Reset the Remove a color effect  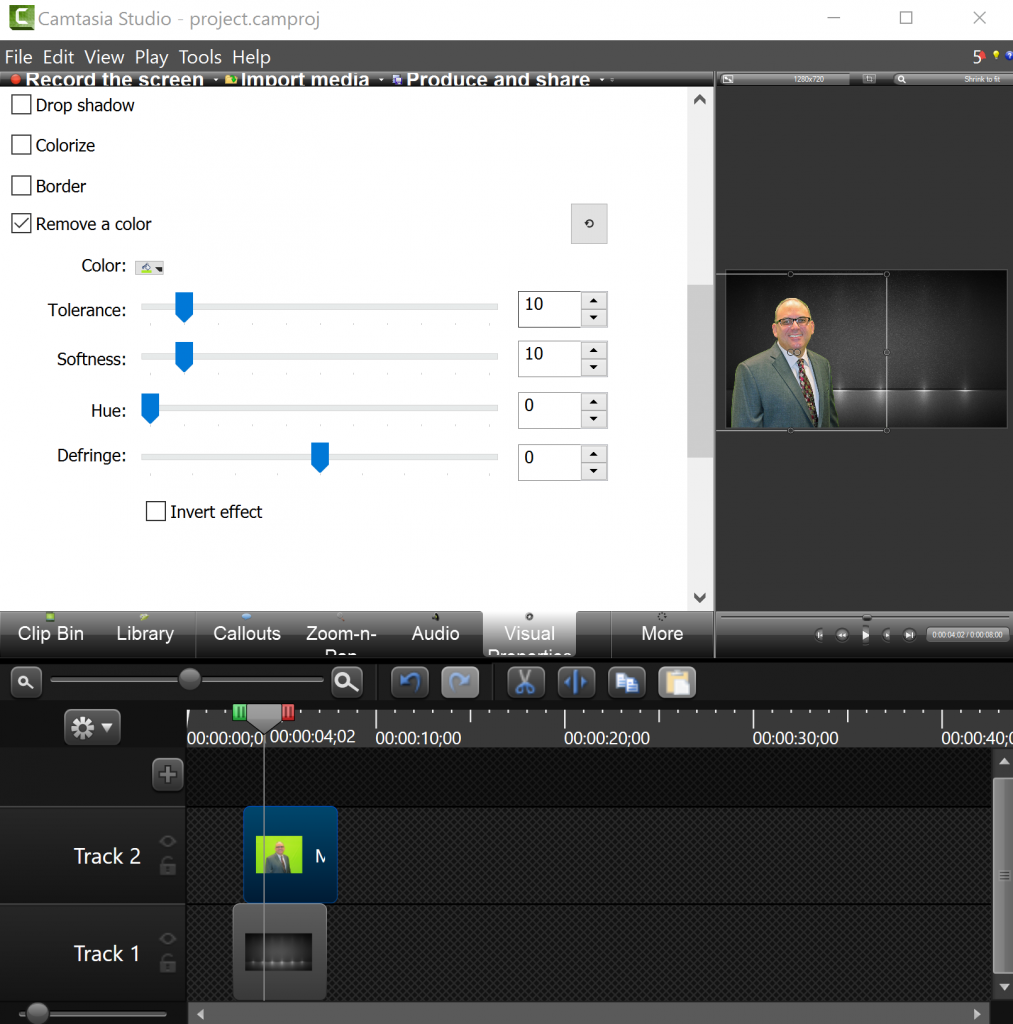click(588, 223)
